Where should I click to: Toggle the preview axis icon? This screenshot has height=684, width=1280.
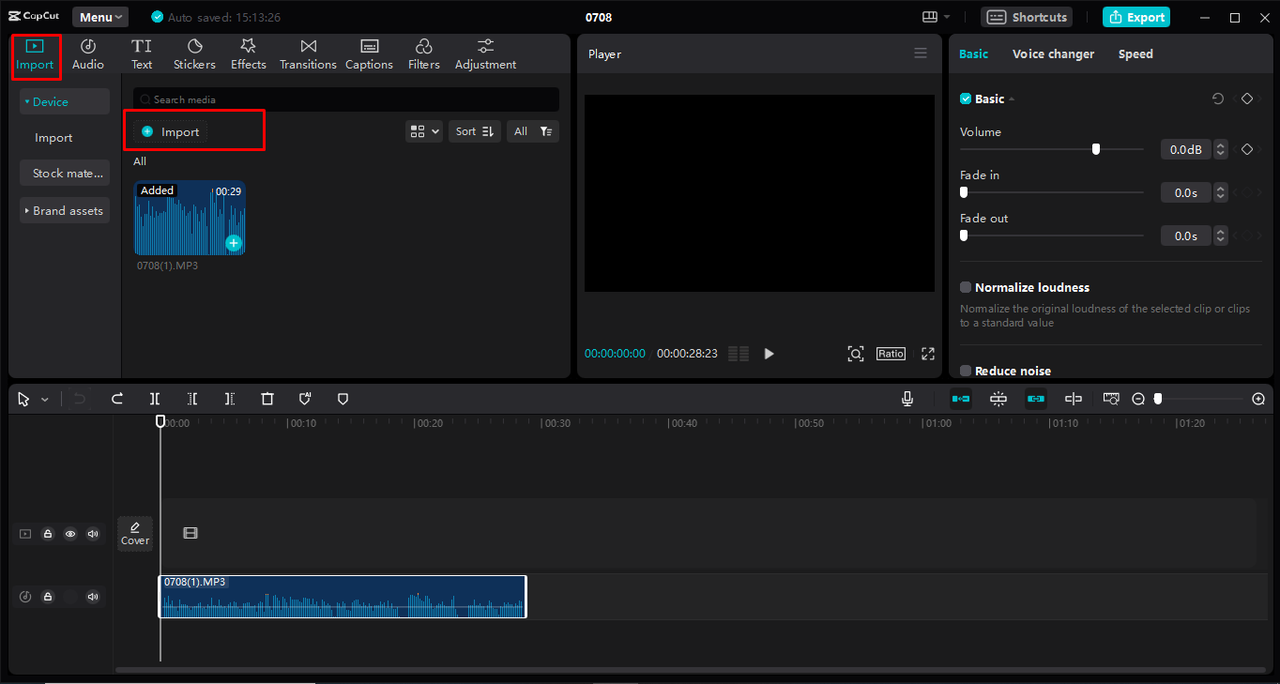coord(1073,399)
